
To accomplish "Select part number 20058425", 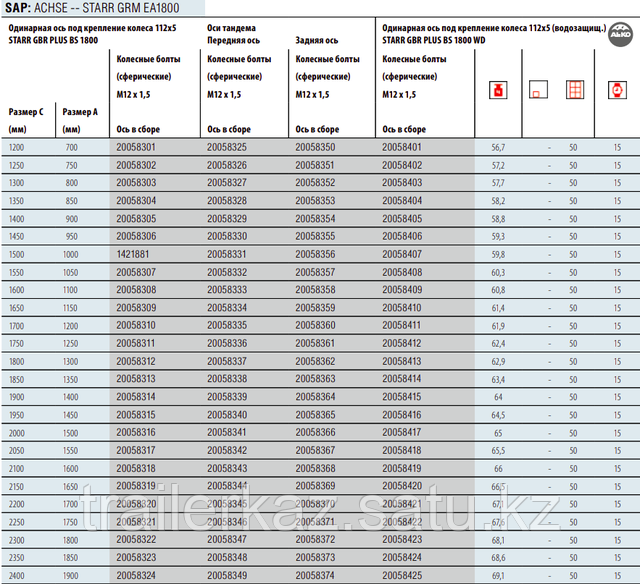I will click(x=402, y=575).
